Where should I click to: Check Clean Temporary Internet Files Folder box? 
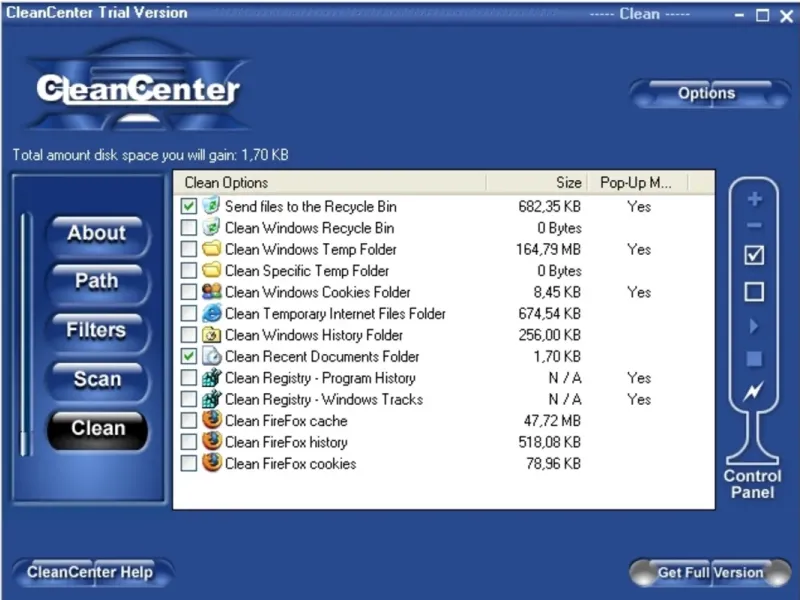click(189, 313)
